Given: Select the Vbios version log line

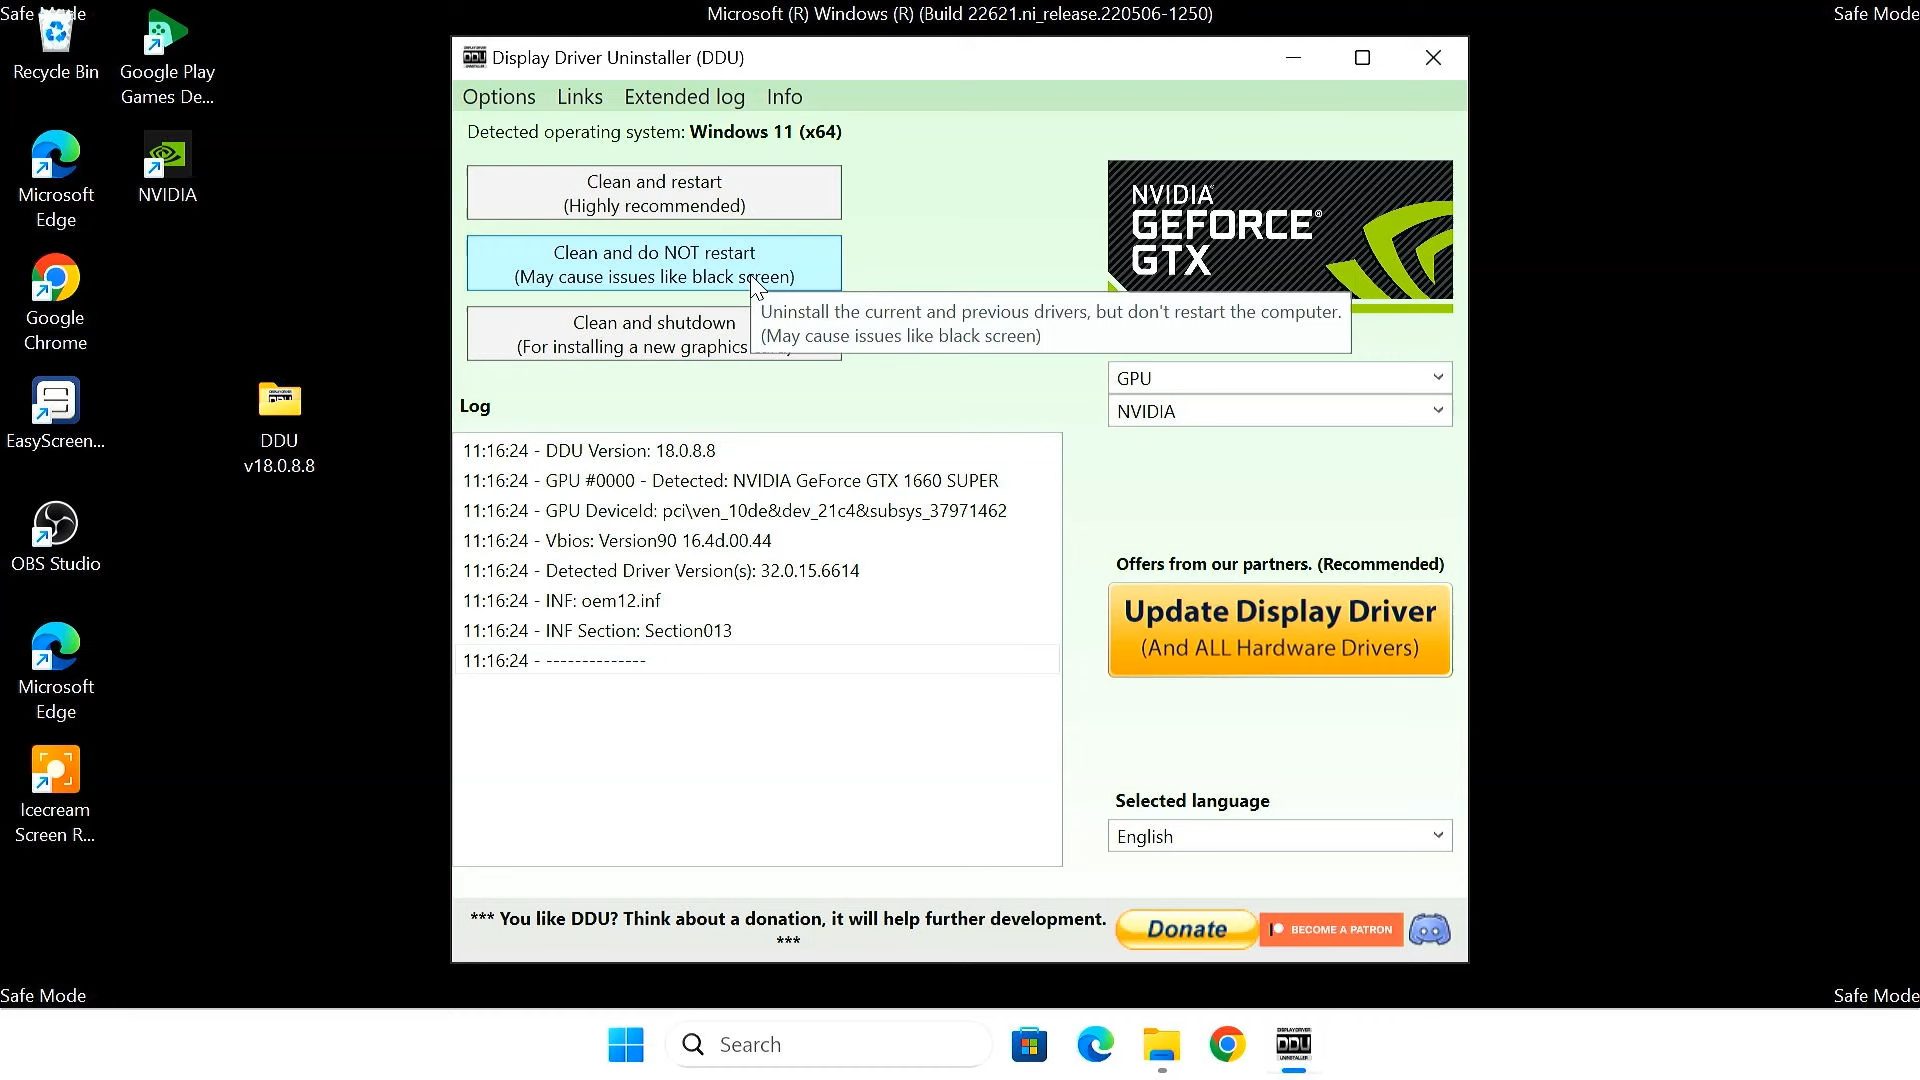Looking at the screenshot, I should click(x=757, y=541).
